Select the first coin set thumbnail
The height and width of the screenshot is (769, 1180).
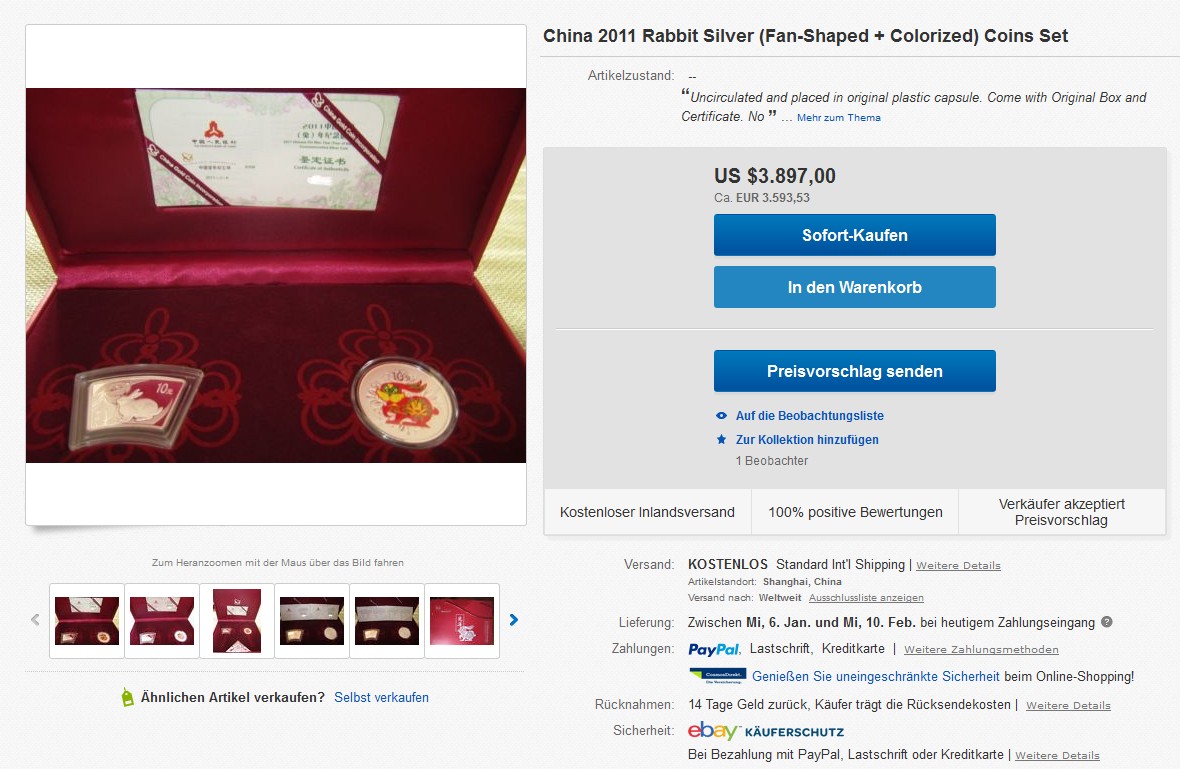[x=87, y=621]
